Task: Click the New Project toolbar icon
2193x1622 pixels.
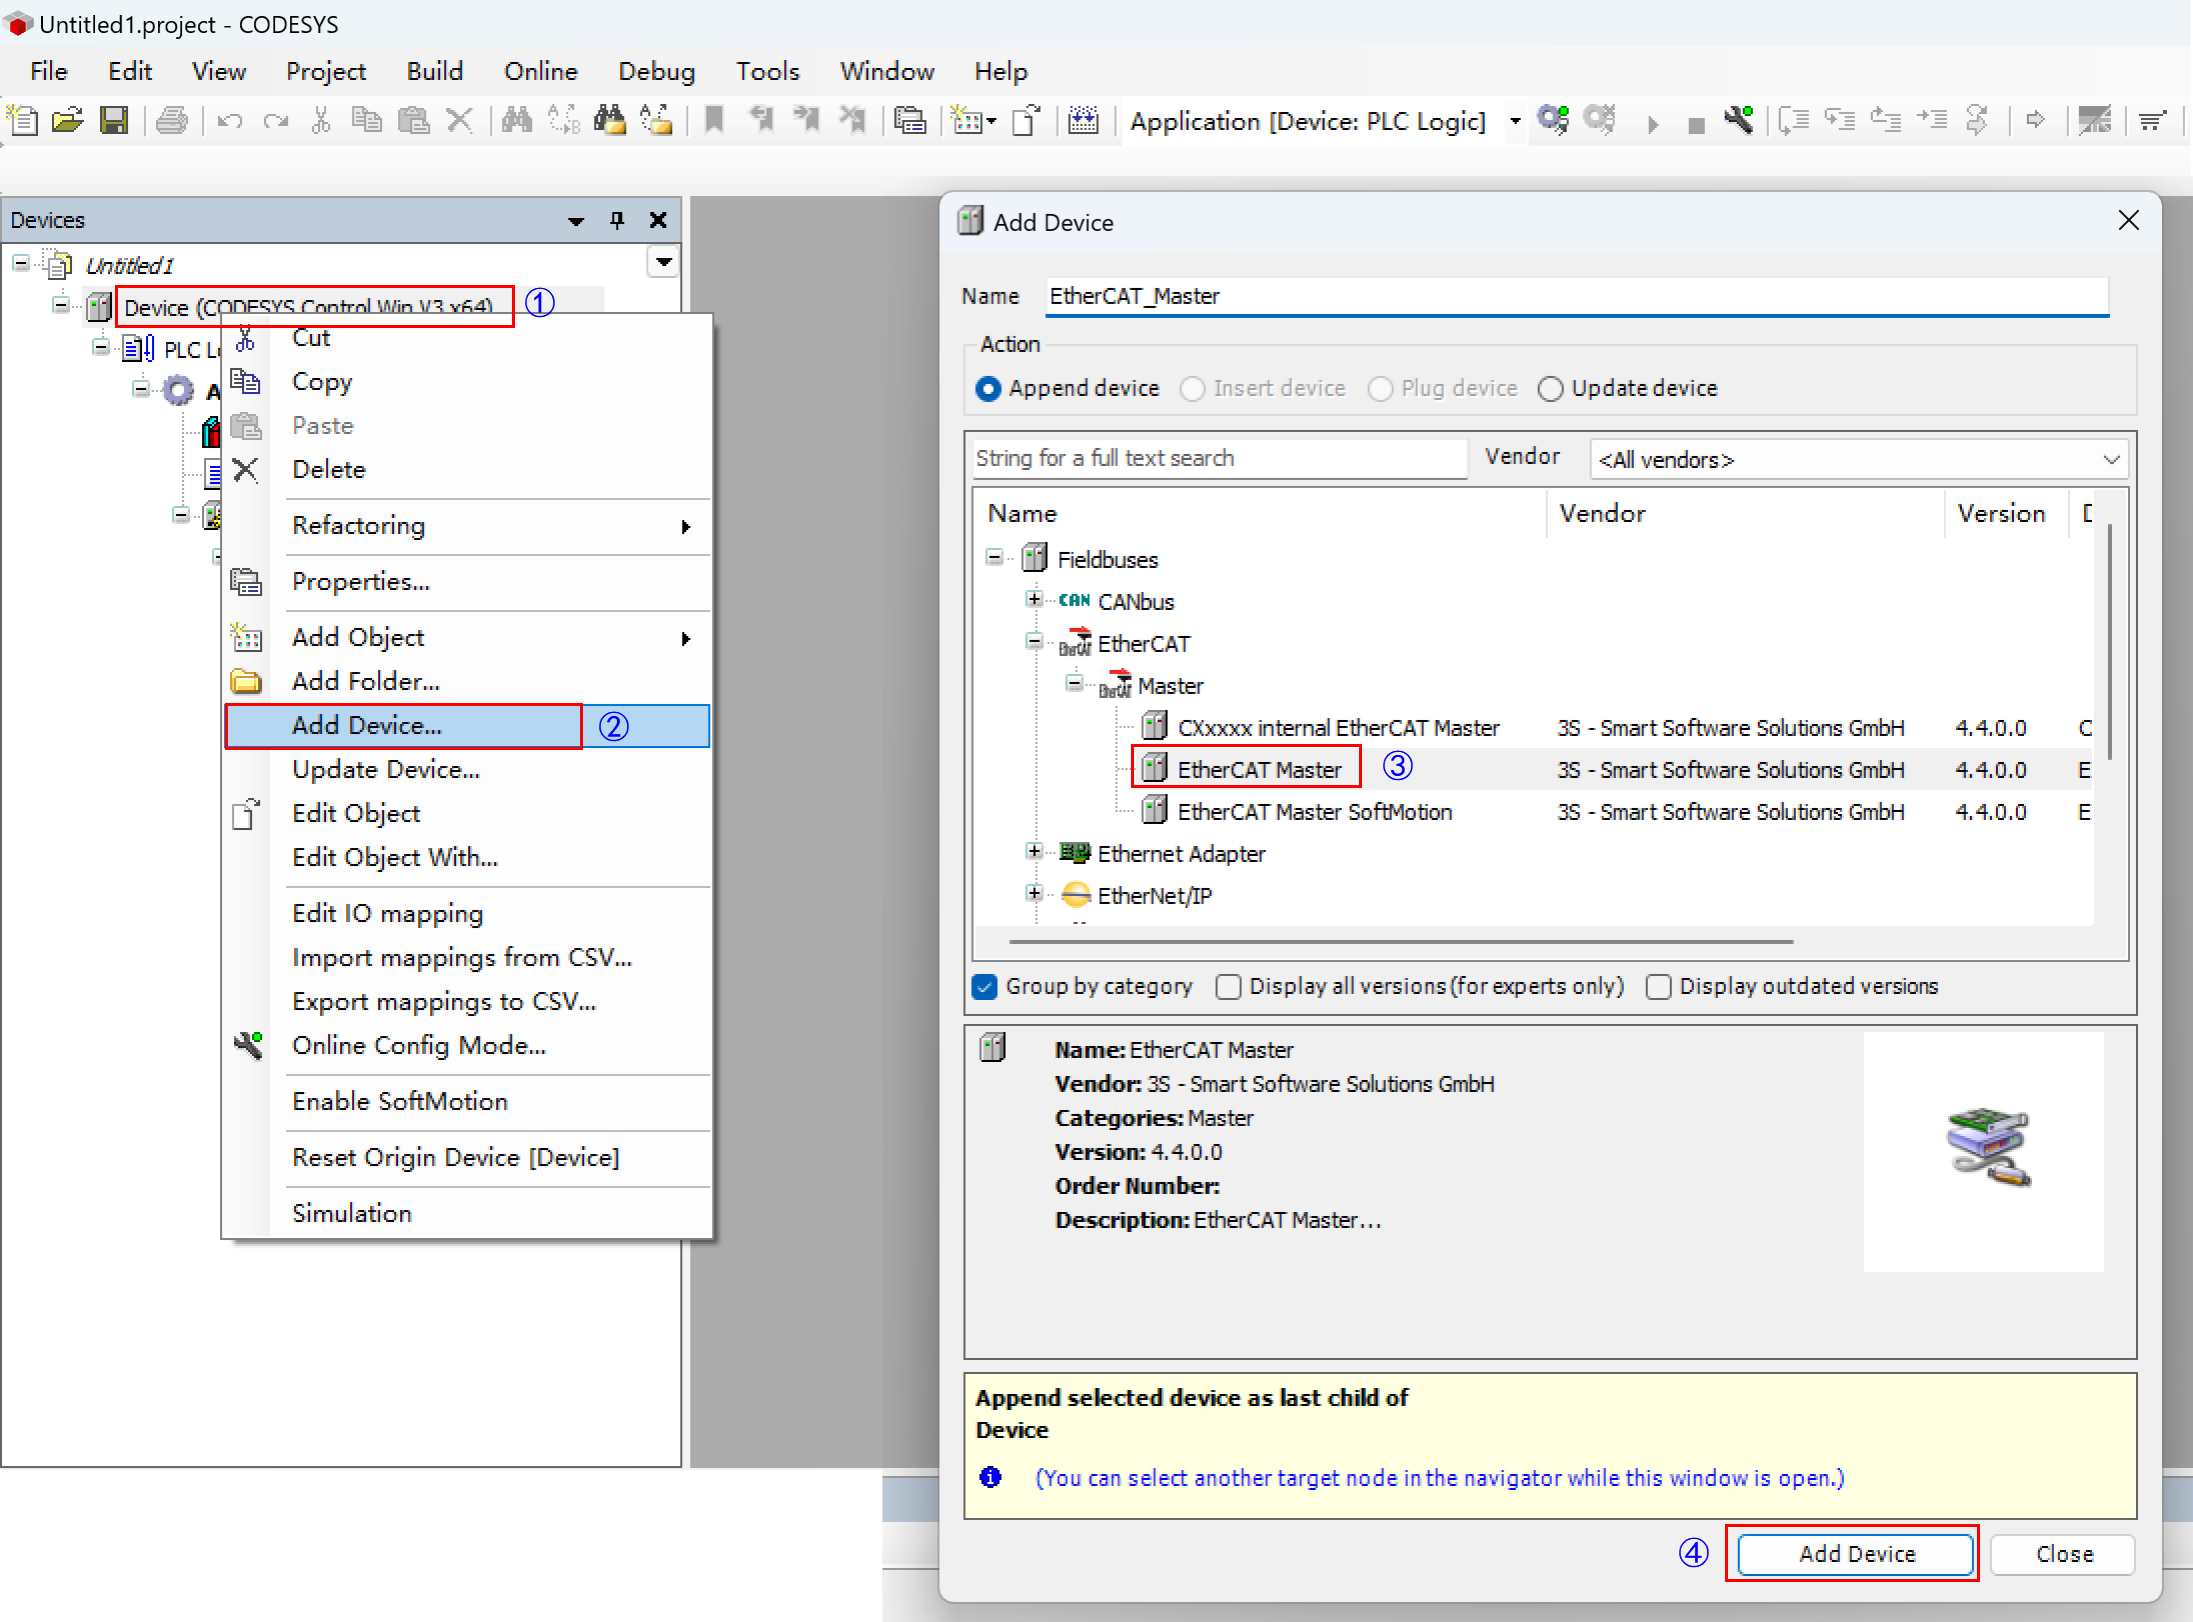Action: point(22,121)
